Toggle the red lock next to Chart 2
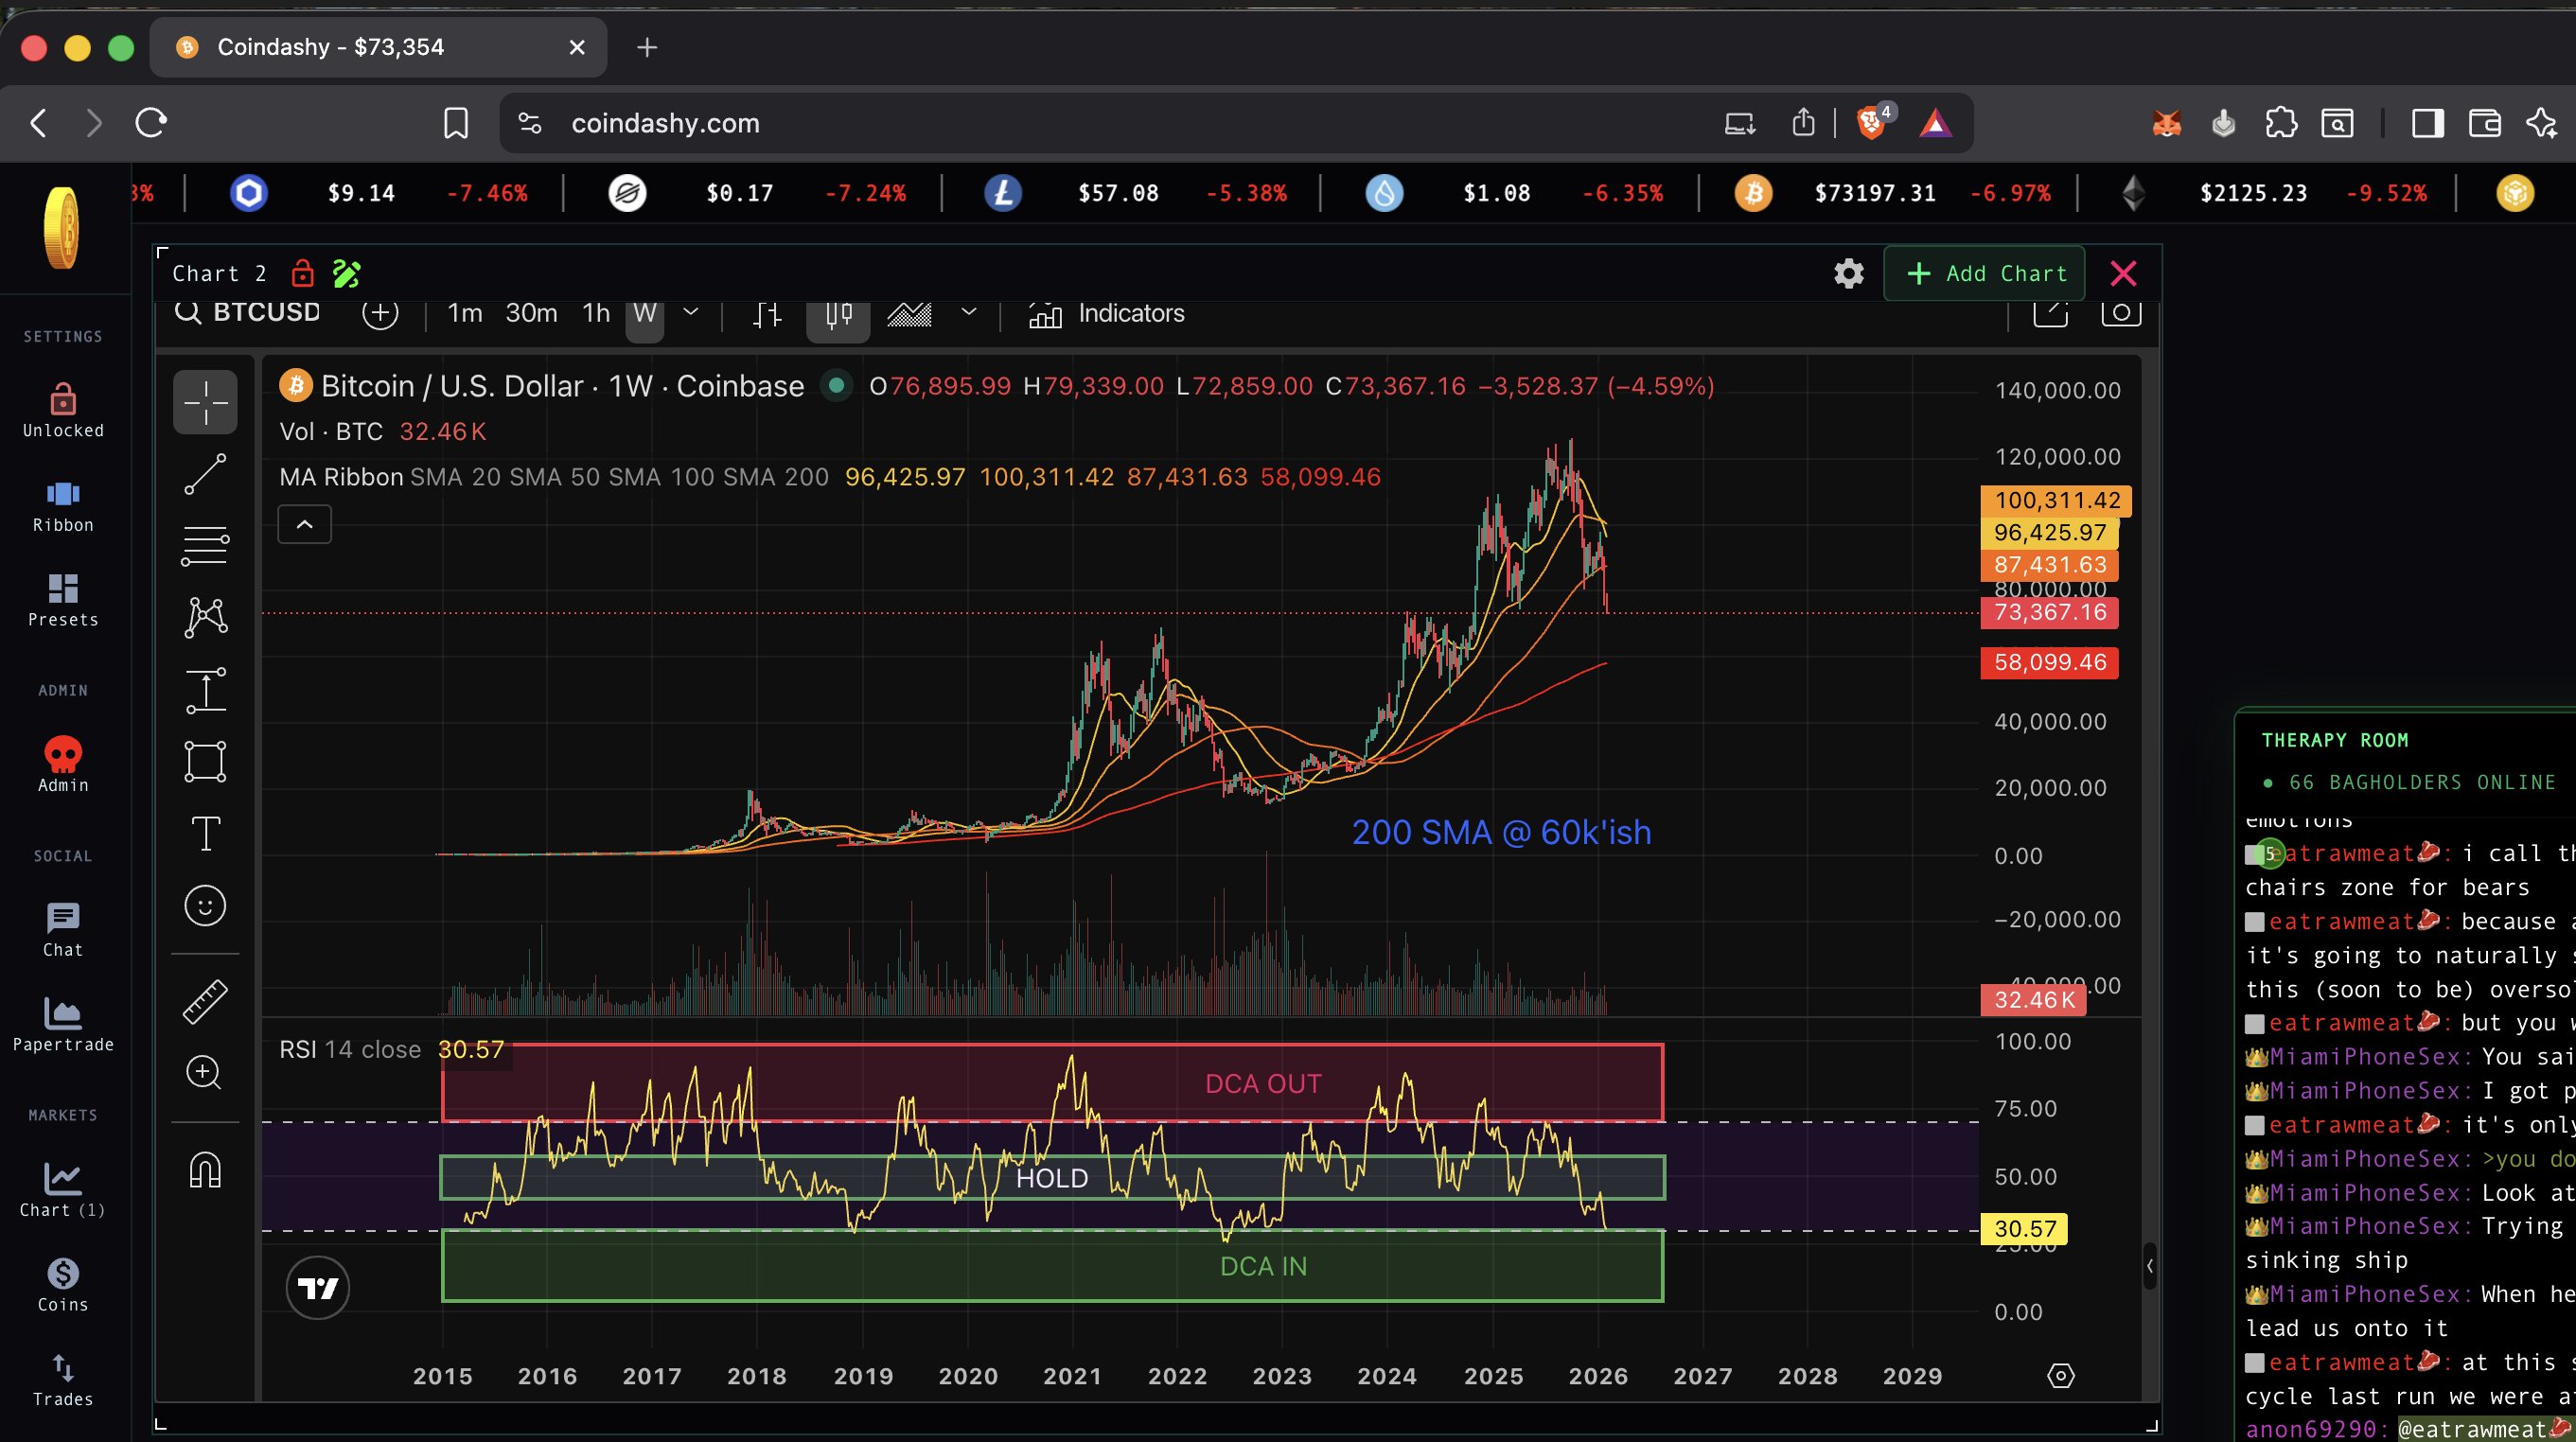Image resolution: width=2576 pixels, height=1442 pixels. tap(302, 273)
